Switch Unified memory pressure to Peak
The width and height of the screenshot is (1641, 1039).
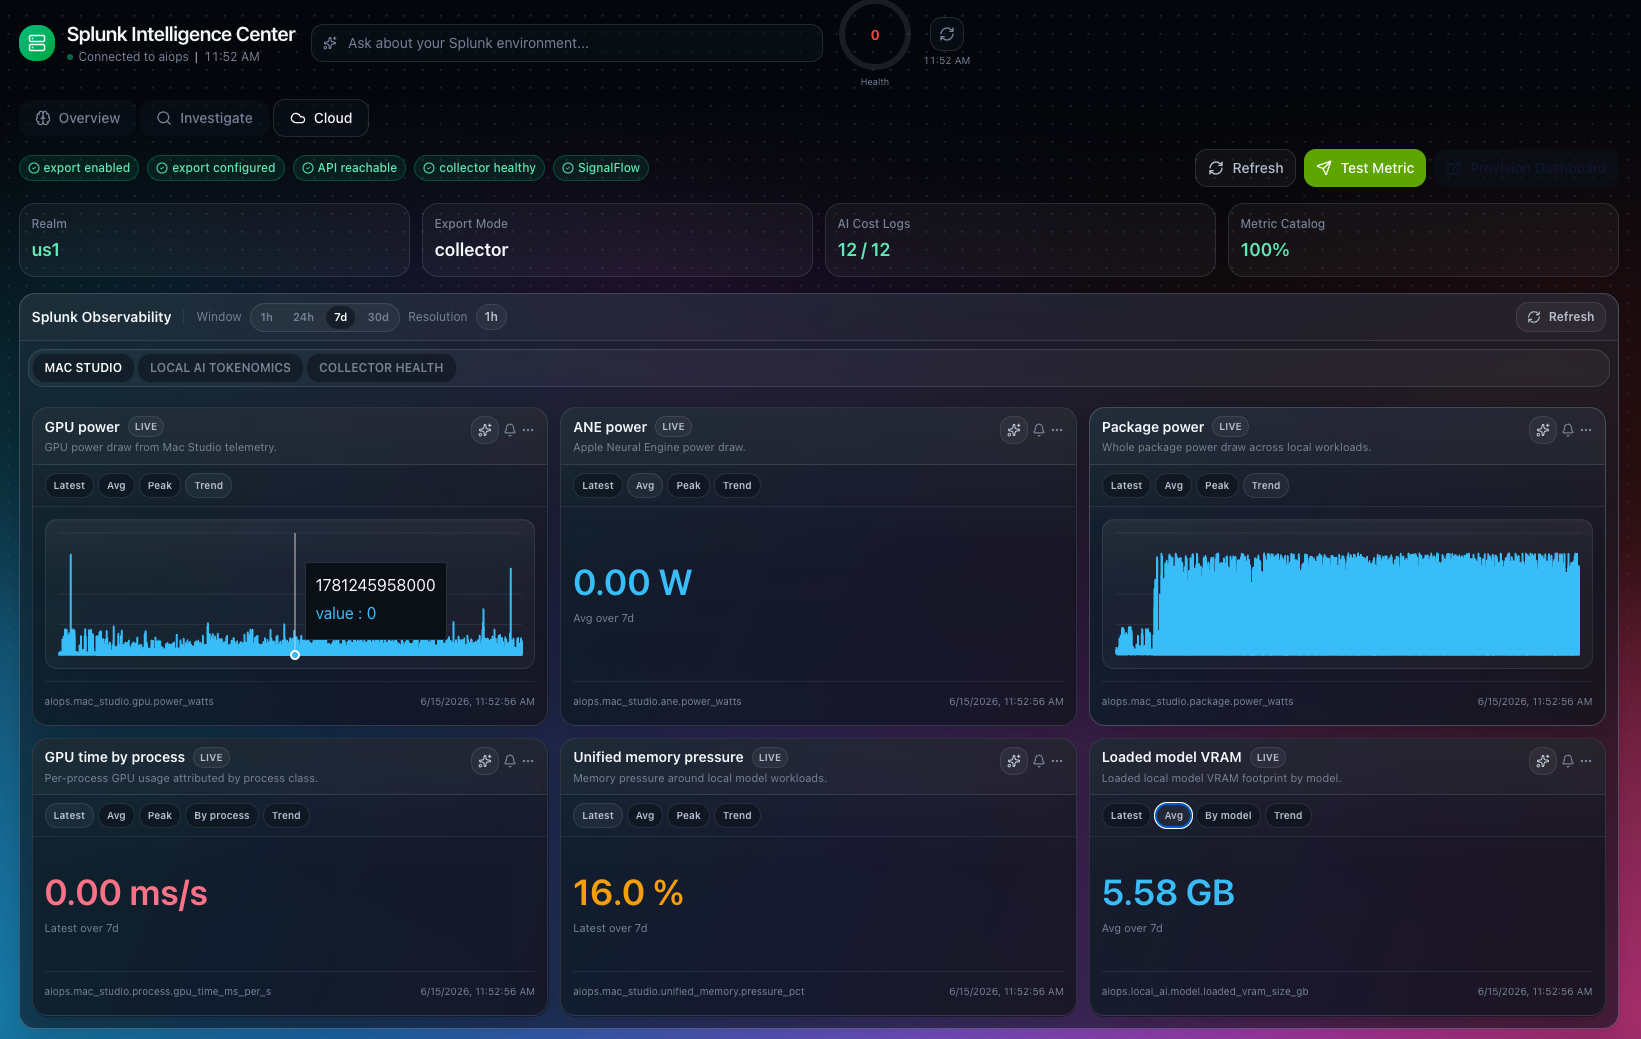688,816
